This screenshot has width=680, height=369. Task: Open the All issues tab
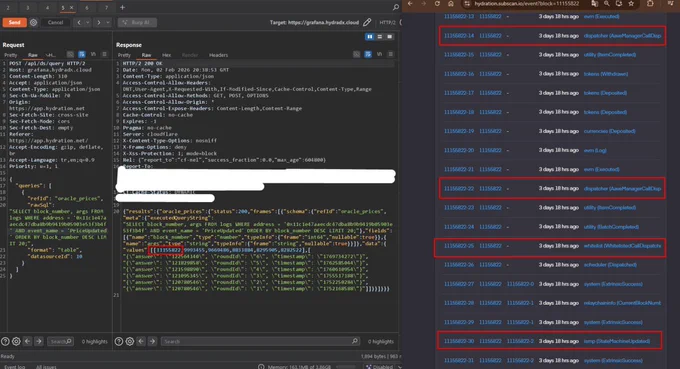46,367
